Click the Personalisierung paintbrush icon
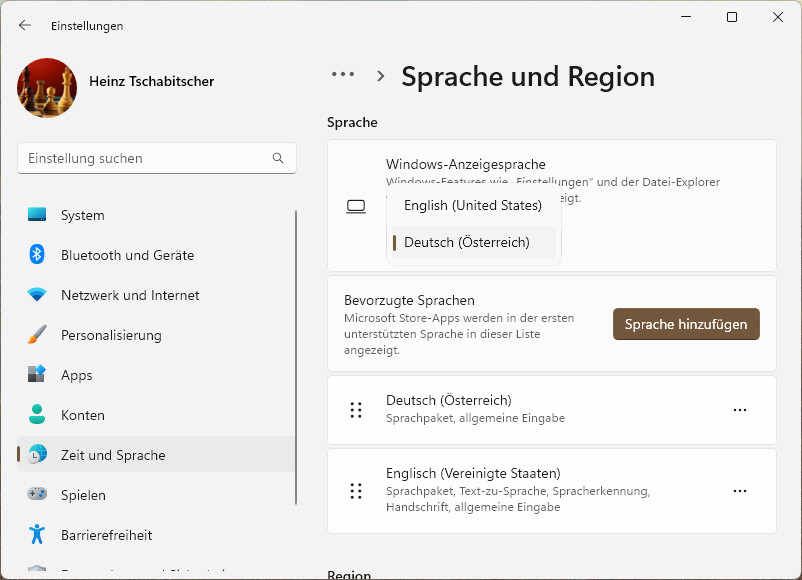The height and width of the screenshot is (580, 802). click(37, 334)
